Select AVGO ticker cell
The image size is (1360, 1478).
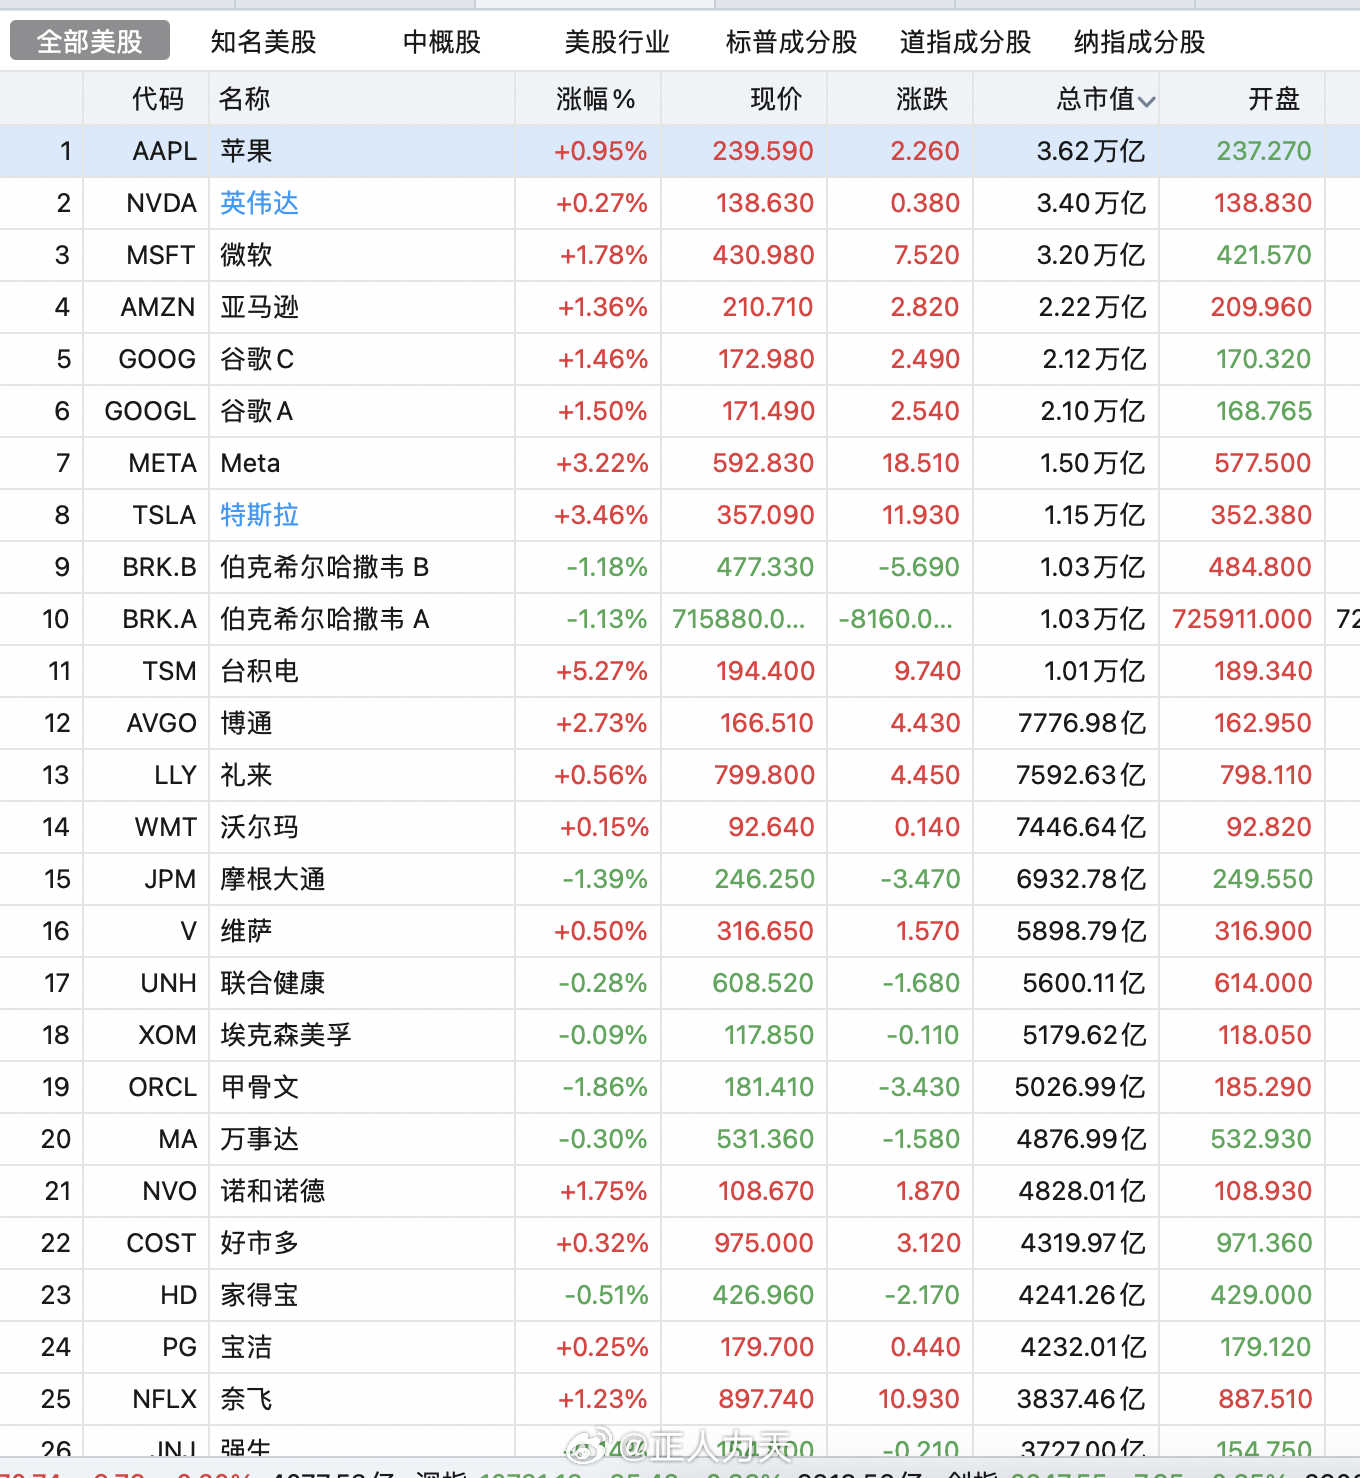coord(162,723)
